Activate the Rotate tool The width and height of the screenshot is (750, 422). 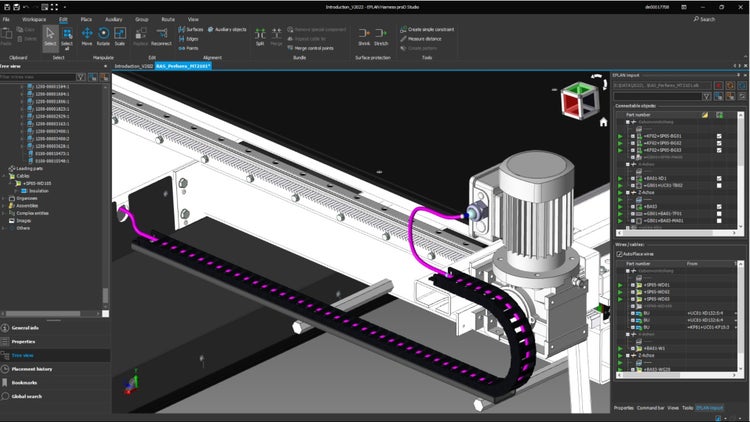click(103, 35)
